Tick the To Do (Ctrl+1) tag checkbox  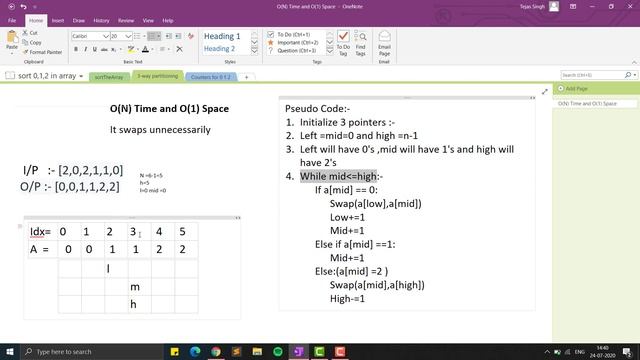(x=271, y=35)
